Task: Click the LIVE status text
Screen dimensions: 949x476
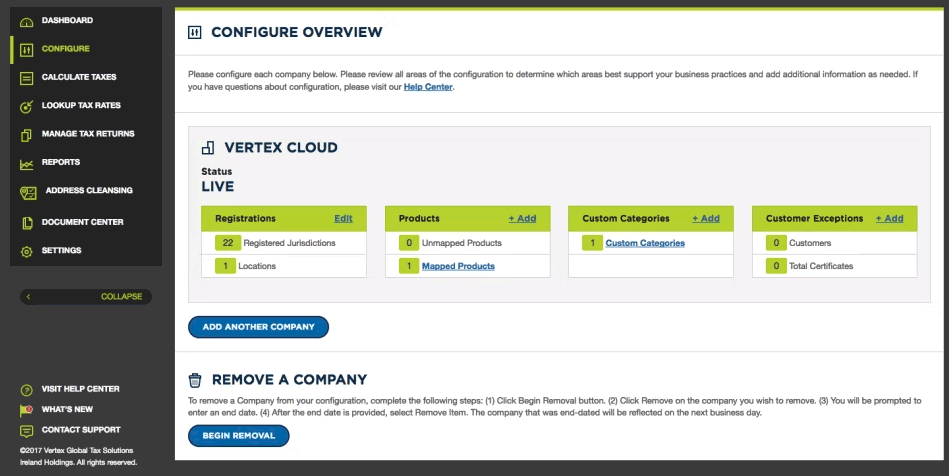Action: [218, 187]
